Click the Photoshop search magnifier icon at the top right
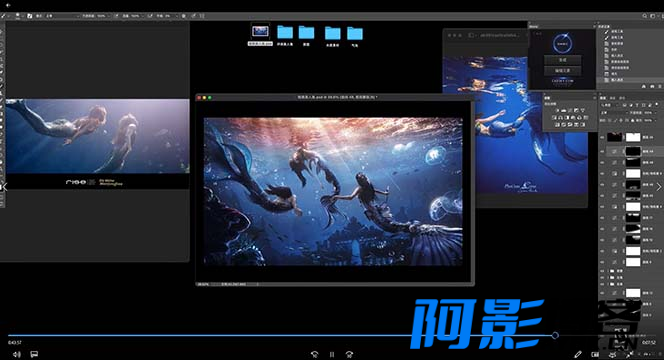Viewport: 664px width, 360px height. 645,16
